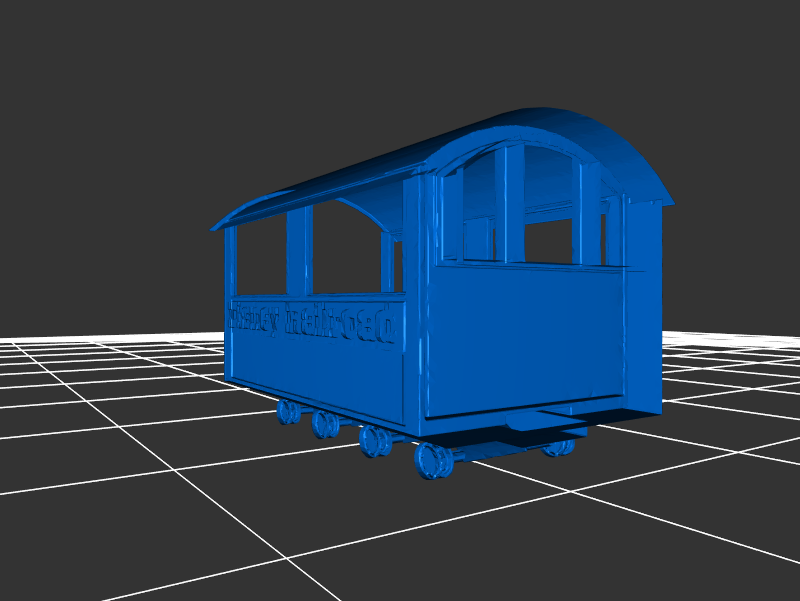
Task: Select the third wheel from the left
Action: [375, 441]
